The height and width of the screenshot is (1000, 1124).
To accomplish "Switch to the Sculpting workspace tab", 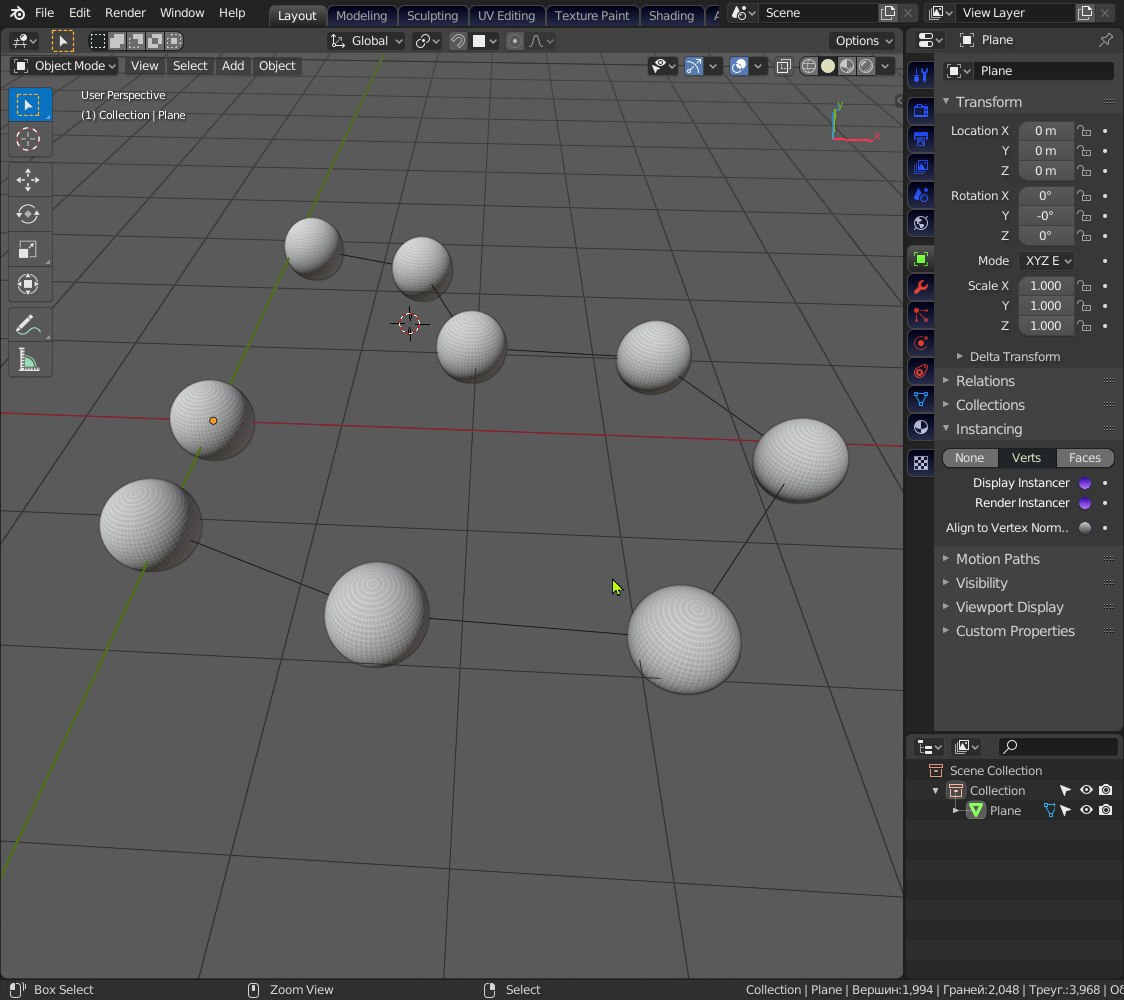I will tap(432, 15).
